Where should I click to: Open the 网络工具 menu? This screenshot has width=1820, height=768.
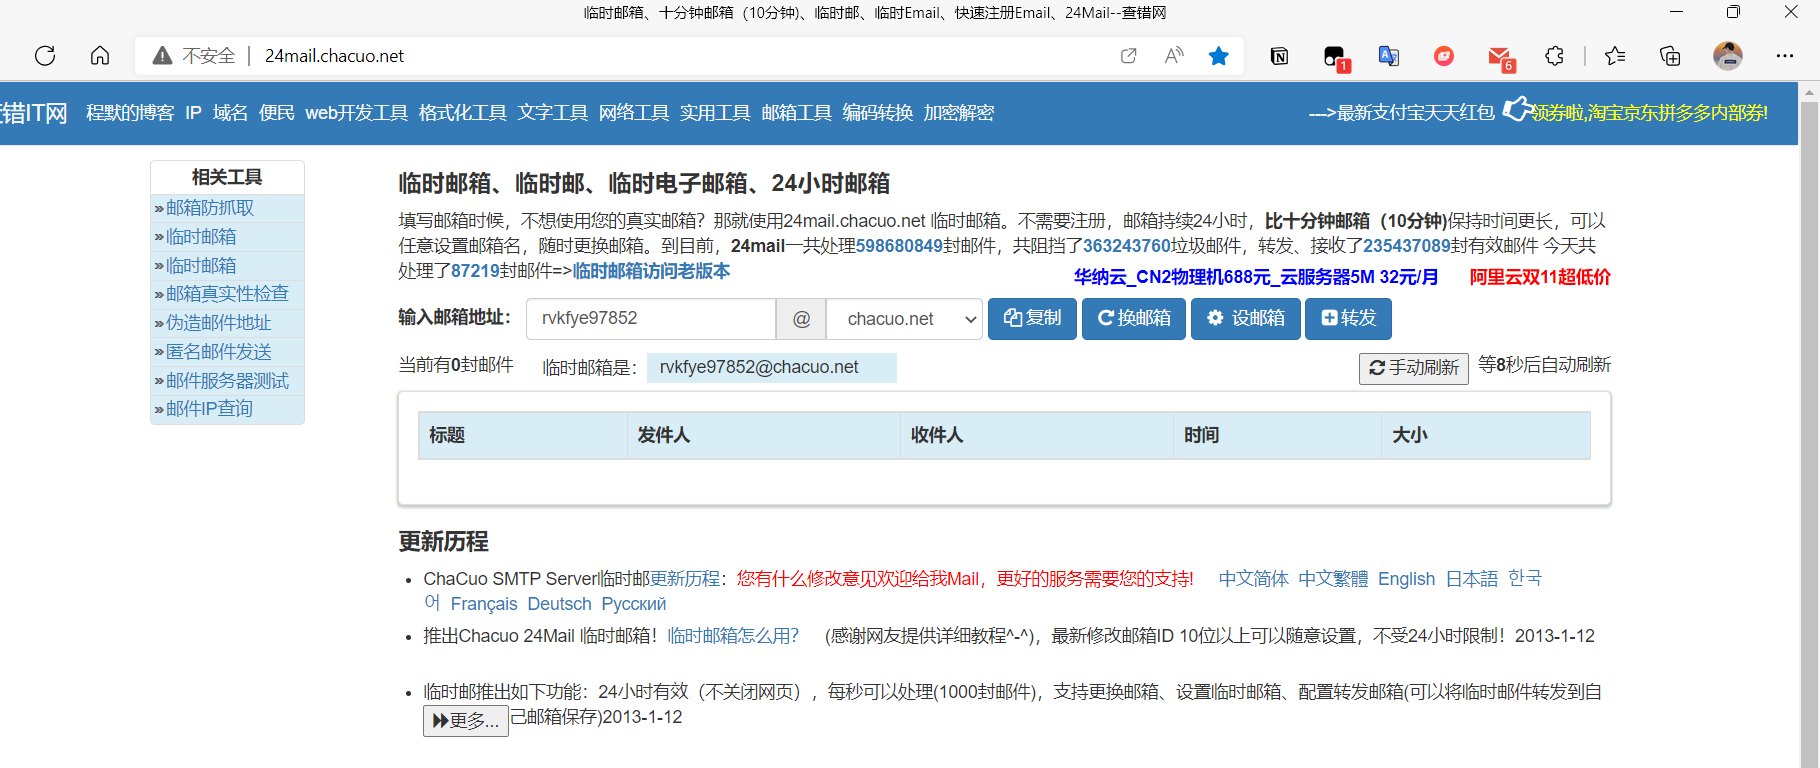pos(634,113)
